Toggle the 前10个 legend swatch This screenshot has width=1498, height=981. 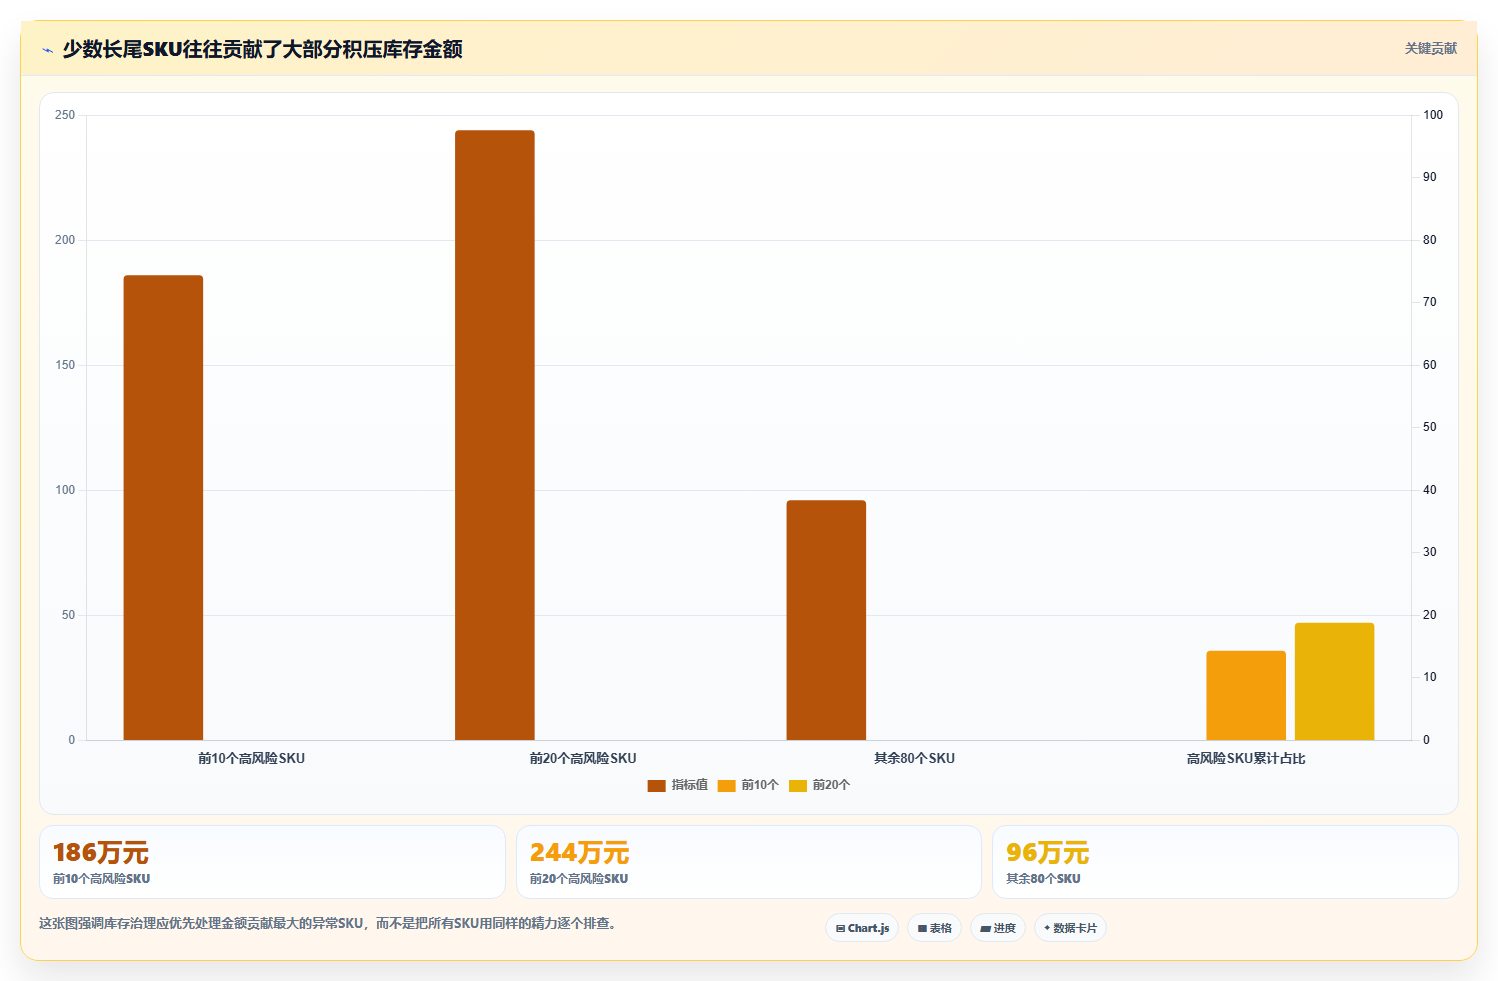(726, 786)
